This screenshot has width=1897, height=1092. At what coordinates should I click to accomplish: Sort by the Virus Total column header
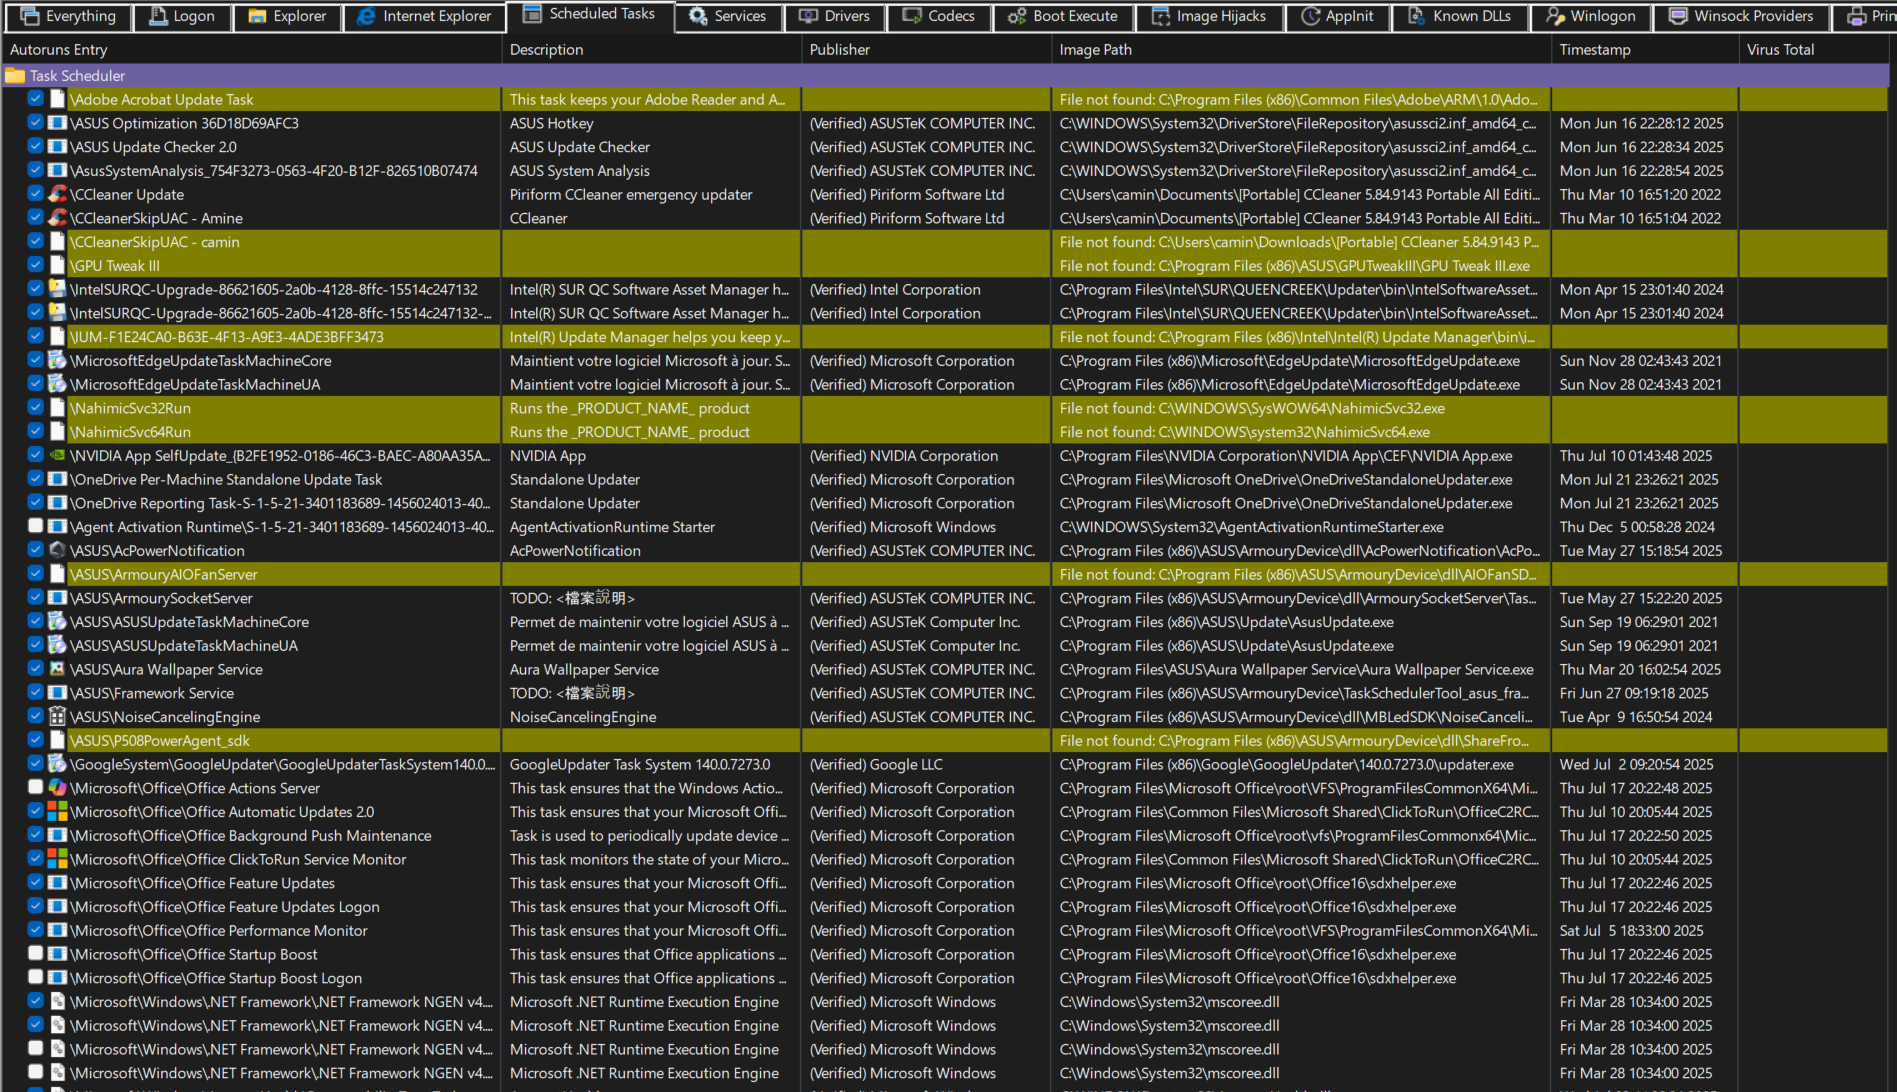click(1813, 49)
